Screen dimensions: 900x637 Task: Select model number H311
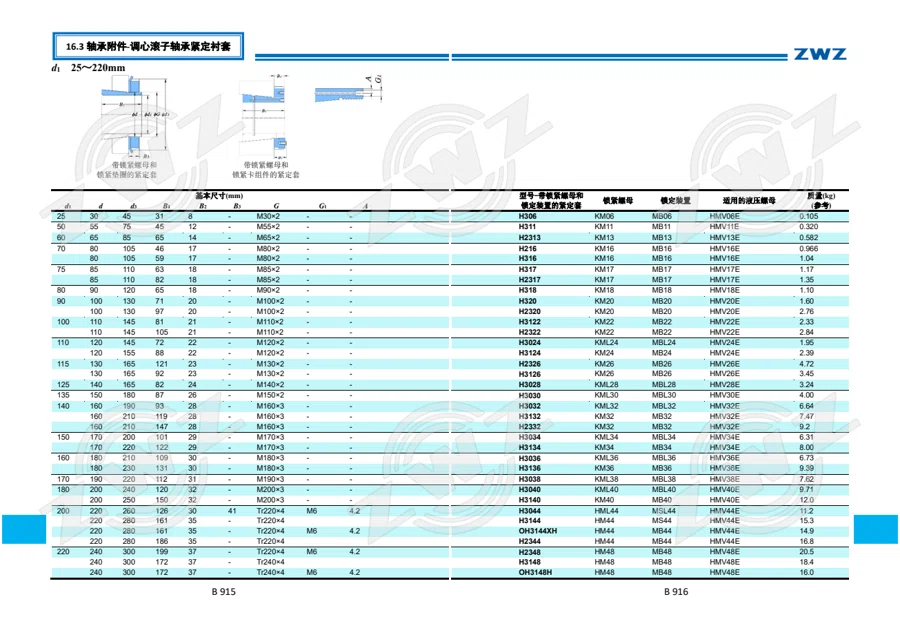pos(527,227)
